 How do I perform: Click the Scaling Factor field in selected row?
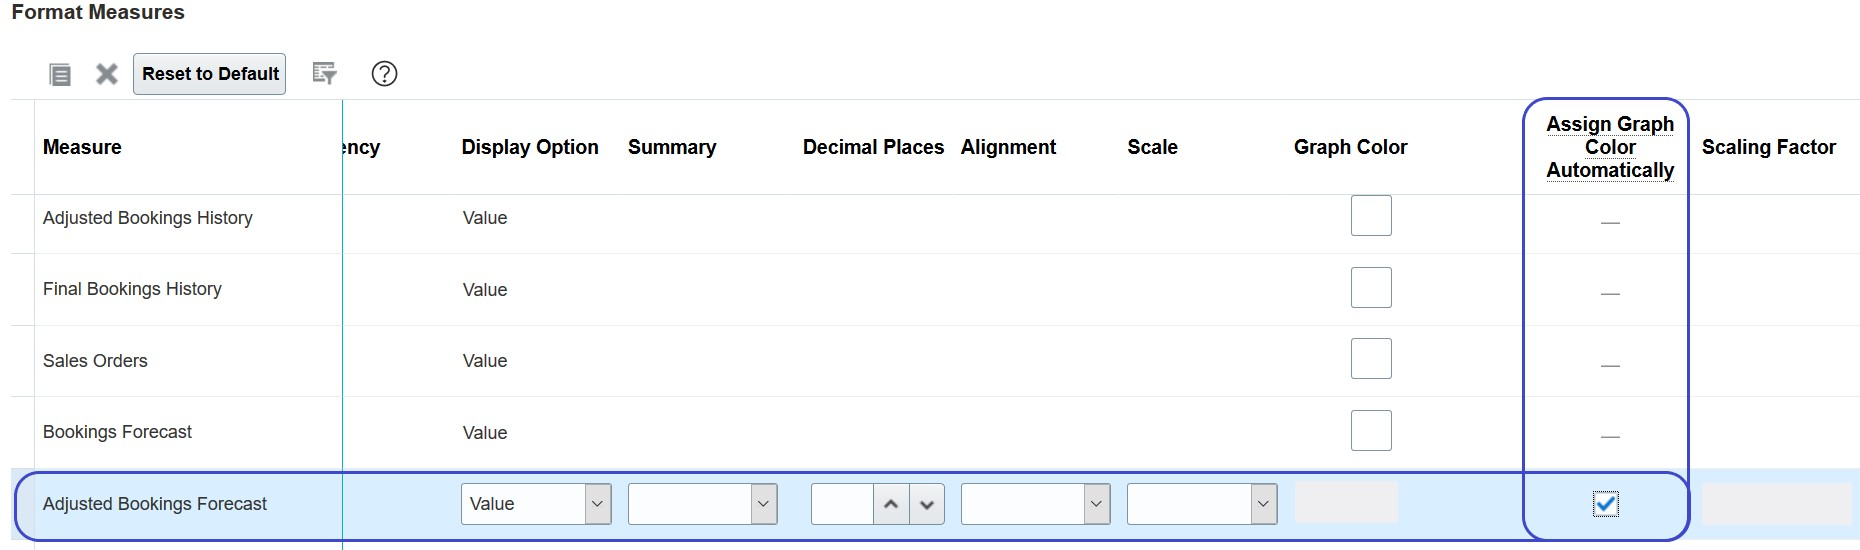coord(1776,504)
